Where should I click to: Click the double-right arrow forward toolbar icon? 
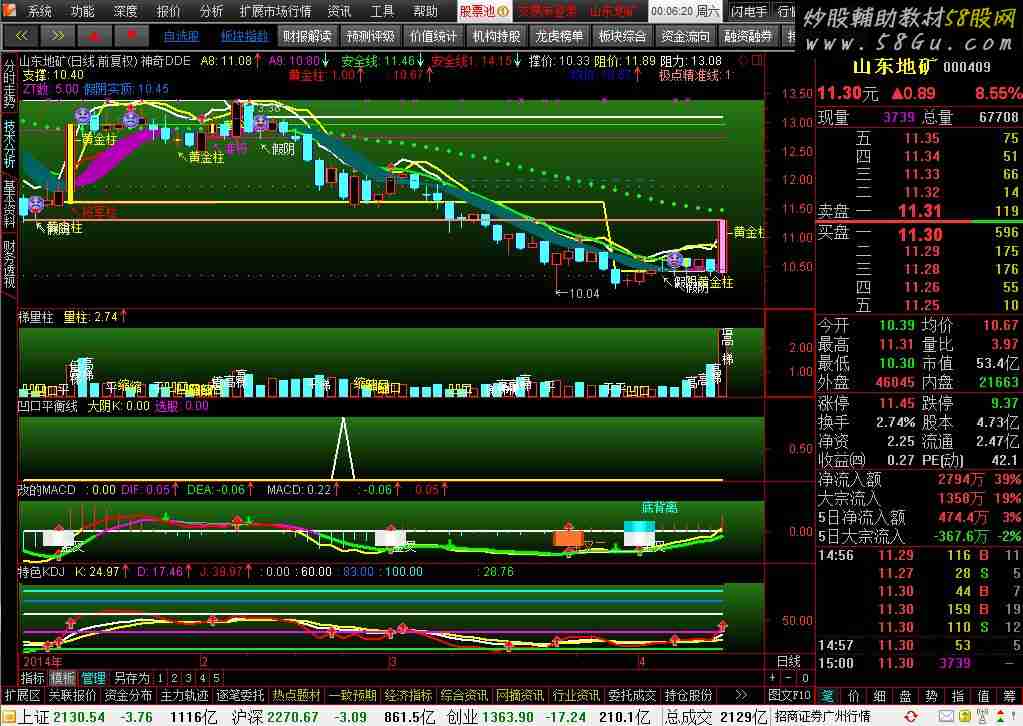point(57,35)
